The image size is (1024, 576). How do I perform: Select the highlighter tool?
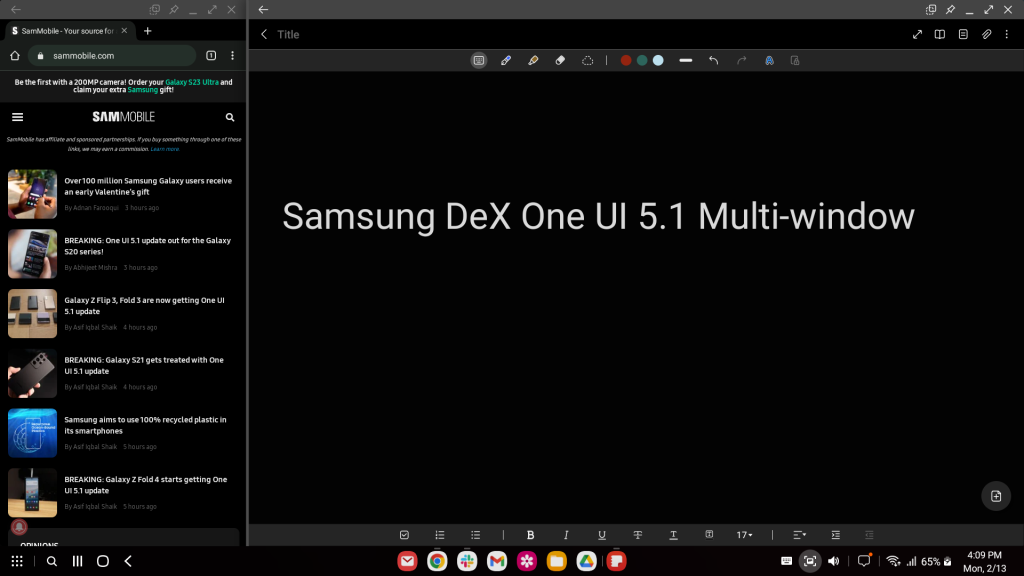tap(533, 60)
